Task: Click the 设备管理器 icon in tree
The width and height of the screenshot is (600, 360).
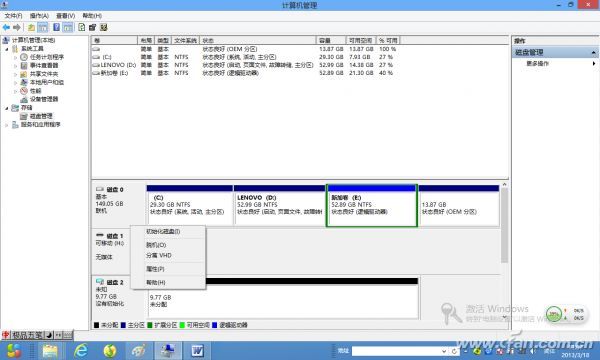Action: pyautogui.click(x=24, y=99)
